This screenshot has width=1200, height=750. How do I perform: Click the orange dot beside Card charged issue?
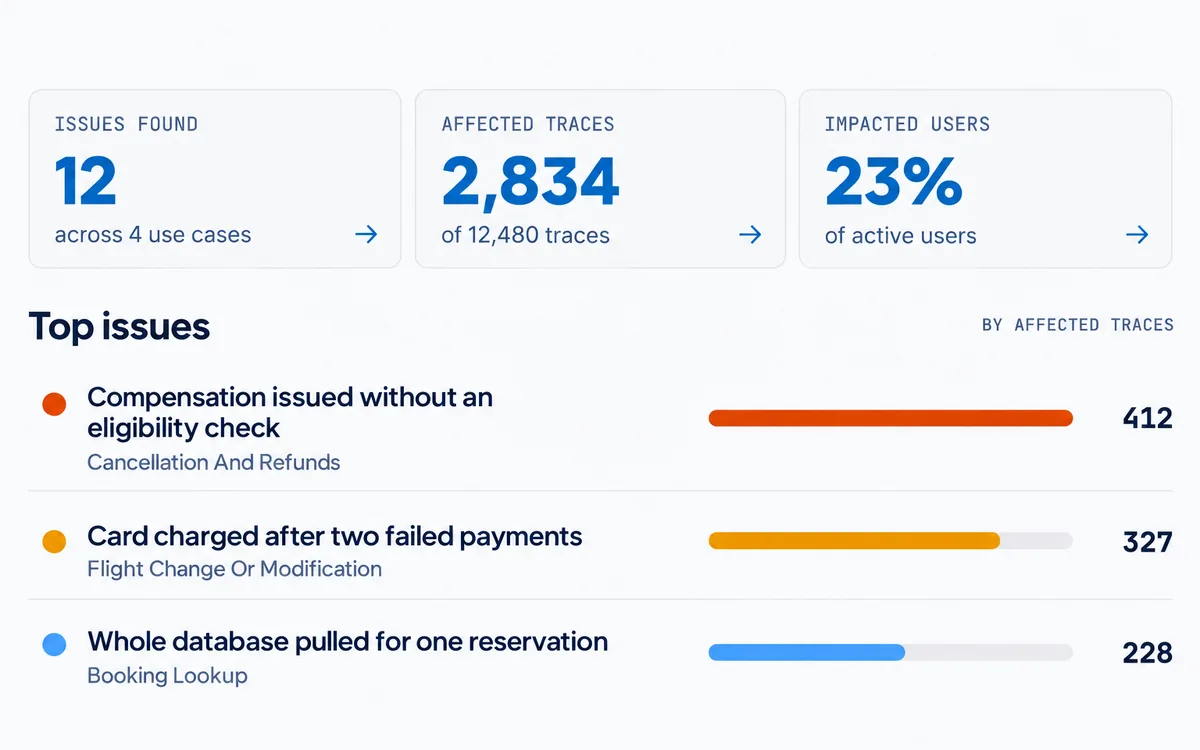point(54,541)
